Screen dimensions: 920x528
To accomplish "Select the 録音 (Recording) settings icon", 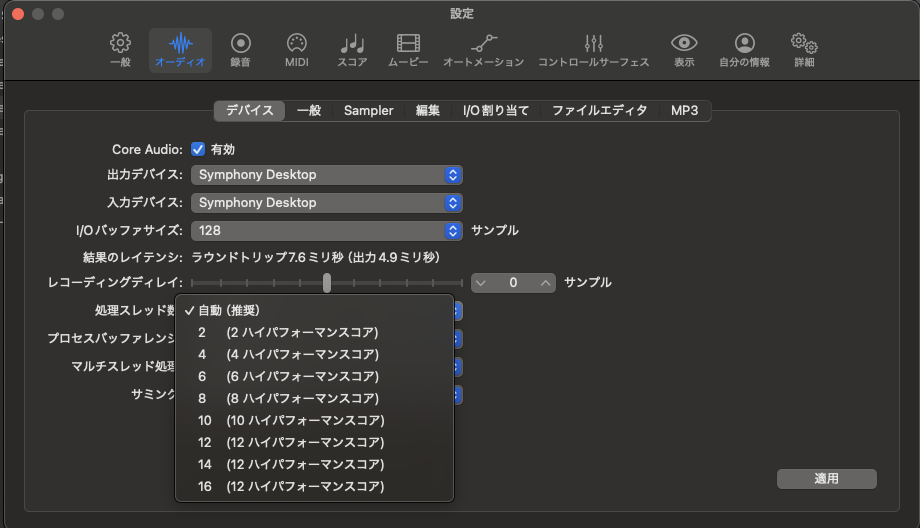I will click(x=240, y=50).
